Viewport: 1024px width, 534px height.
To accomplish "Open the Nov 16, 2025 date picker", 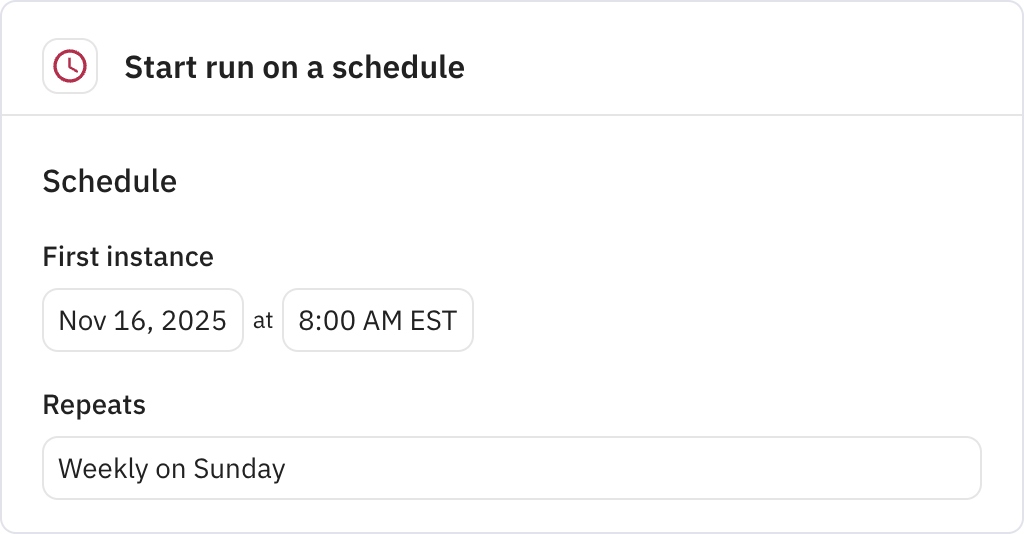I will click(x=143, y=320).
